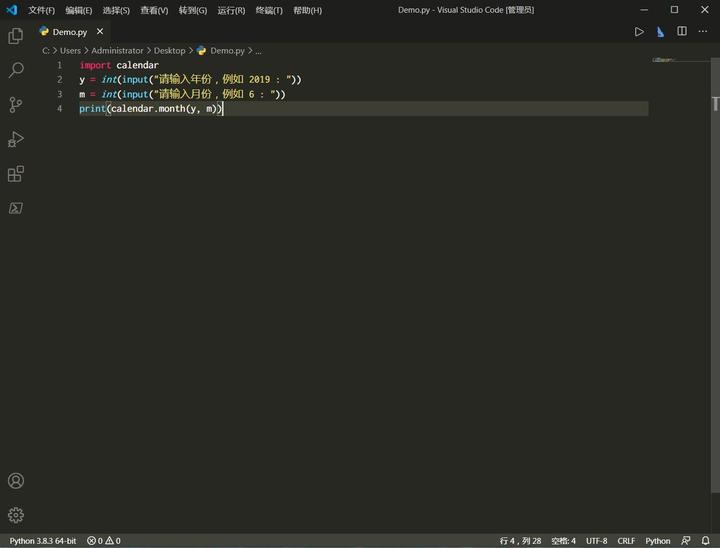
Task: Click the vertical editor scrollbar
Action: (715, 276)
